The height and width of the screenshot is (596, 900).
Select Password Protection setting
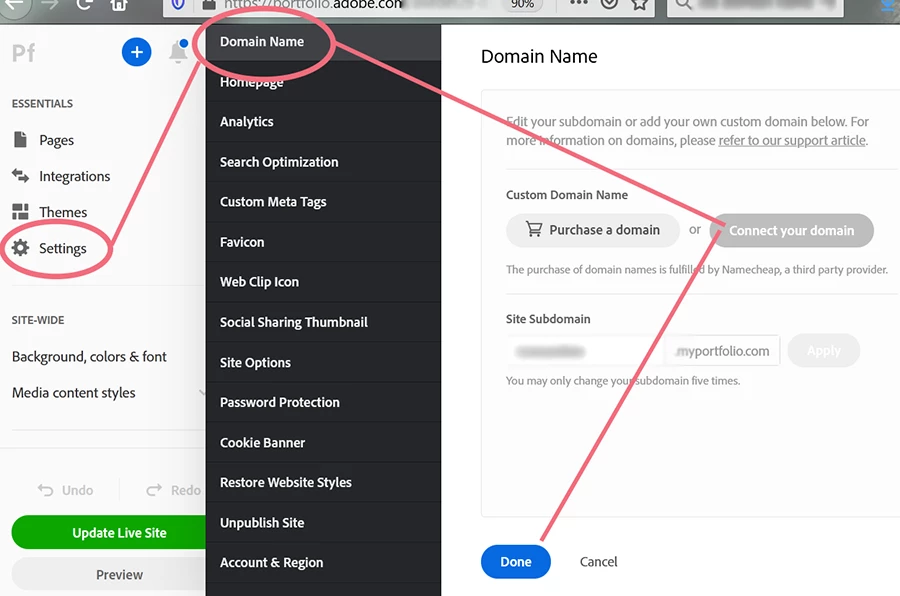pos(323,403)
